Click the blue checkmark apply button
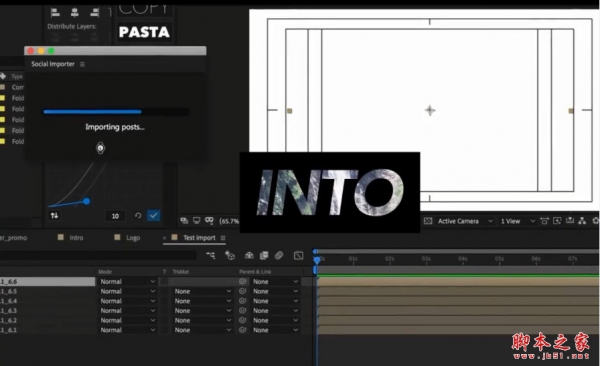Viewport: 600px width, 366px height. [x=153, y=216]
